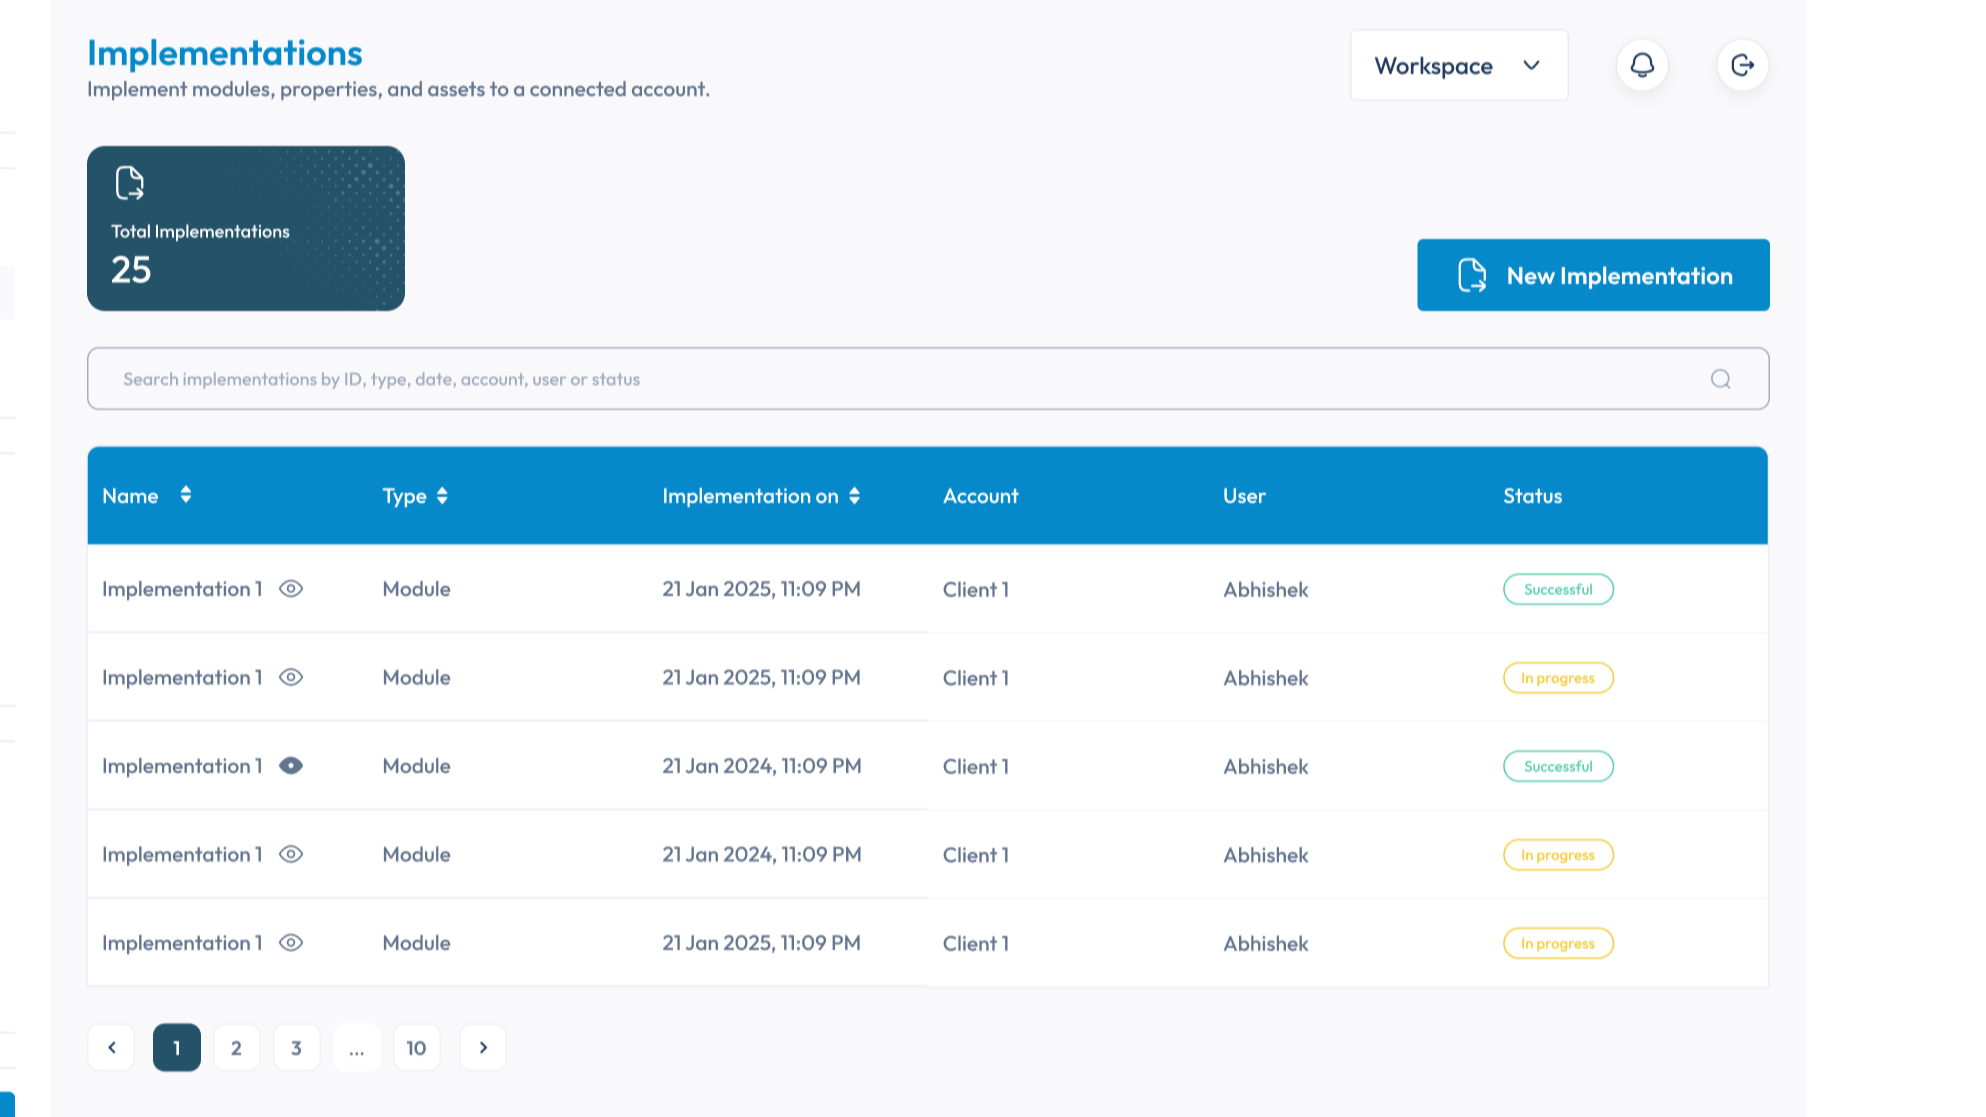
Task: Toggle the filled eye icon on third row
Action: (291, 766)
